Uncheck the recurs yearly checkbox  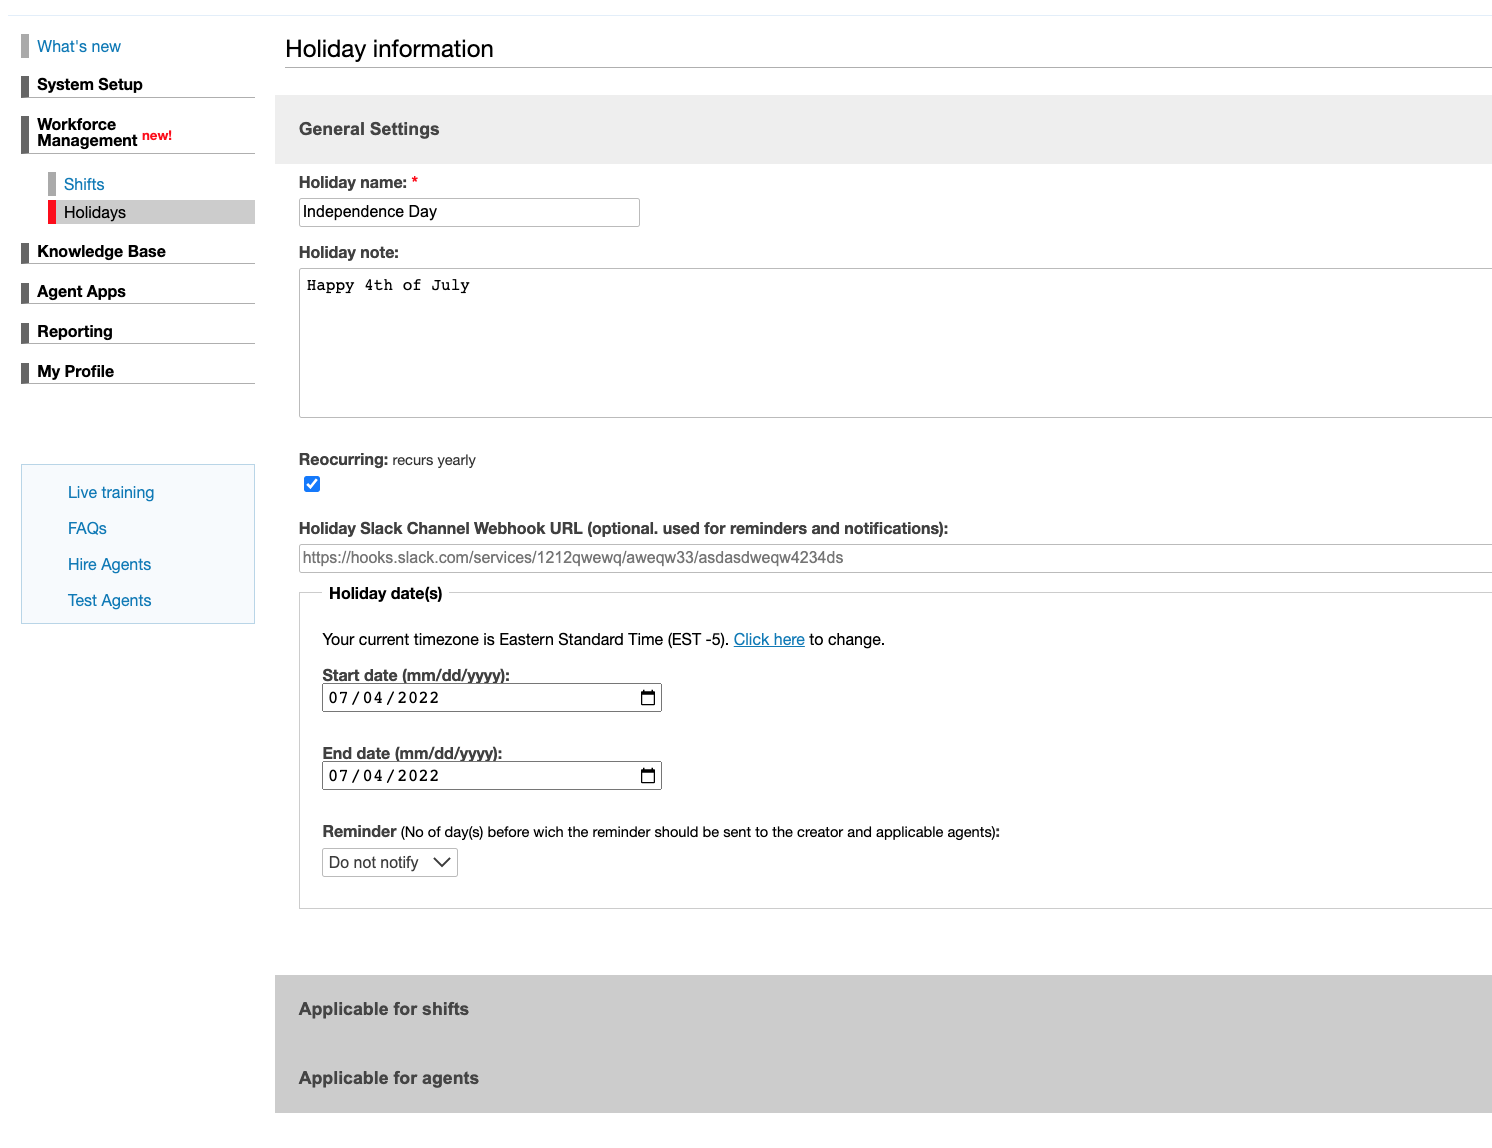click(x=311, y=483)
